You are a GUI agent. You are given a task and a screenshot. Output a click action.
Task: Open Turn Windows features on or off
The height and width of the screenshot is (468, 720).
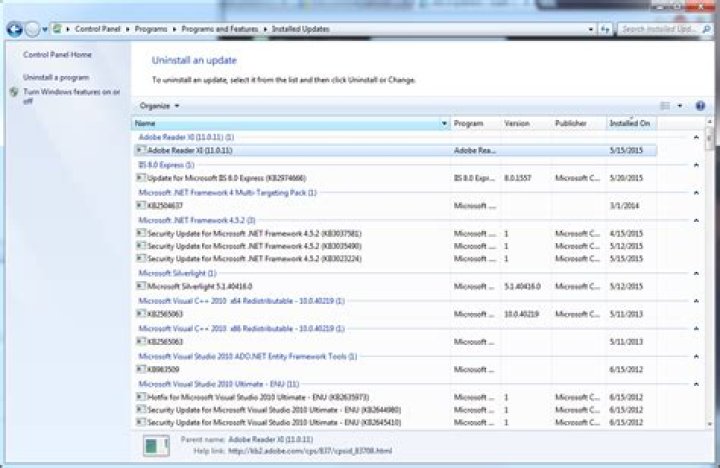tap(72, 96)
